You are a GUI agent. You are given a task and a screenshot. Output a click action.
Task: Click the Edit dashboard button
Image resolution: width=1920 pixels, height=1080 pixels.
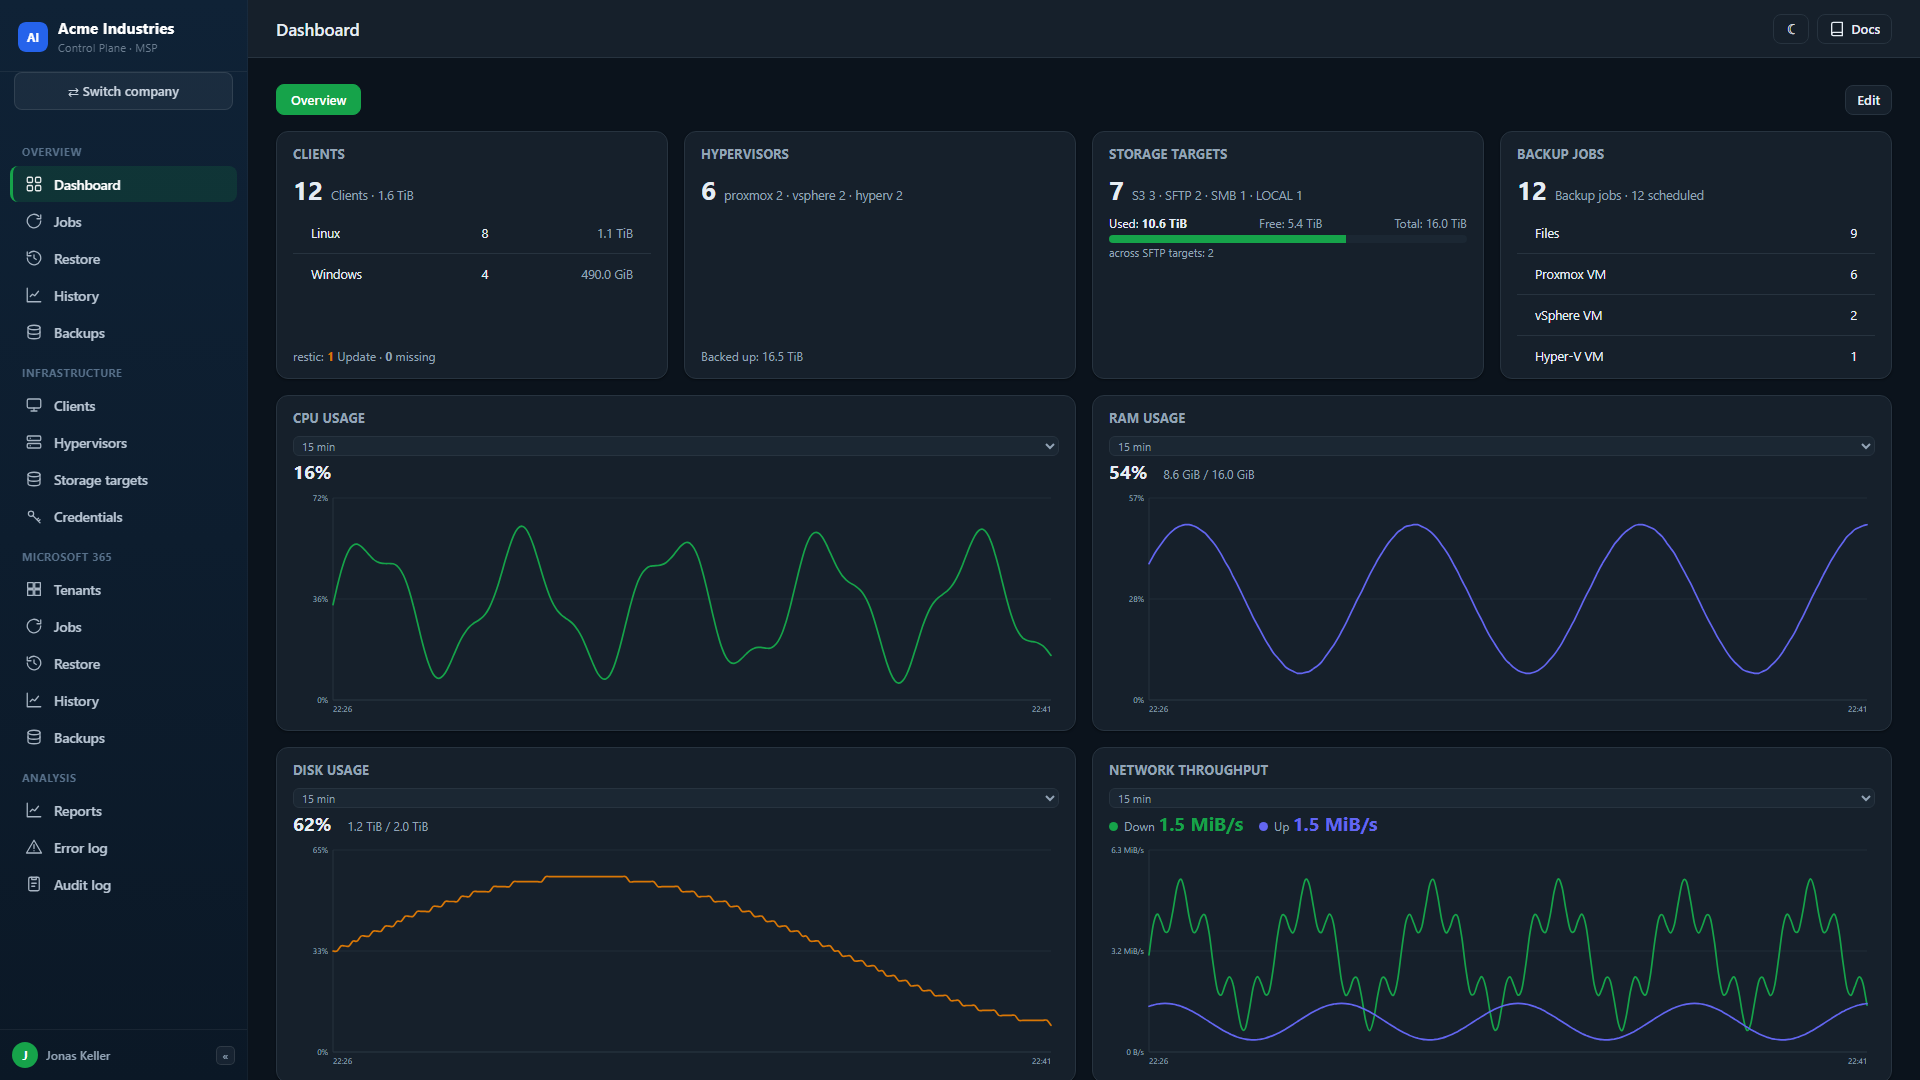(x=1868, y=100)
